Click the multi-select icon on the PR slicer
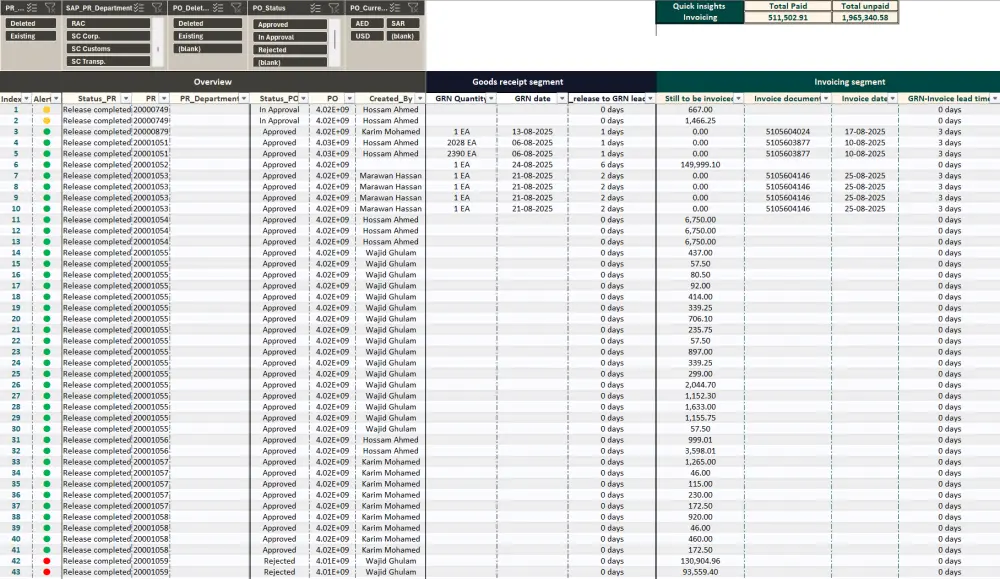The width and height of the screenshot is (1000, 579). [x=30, y=8]
